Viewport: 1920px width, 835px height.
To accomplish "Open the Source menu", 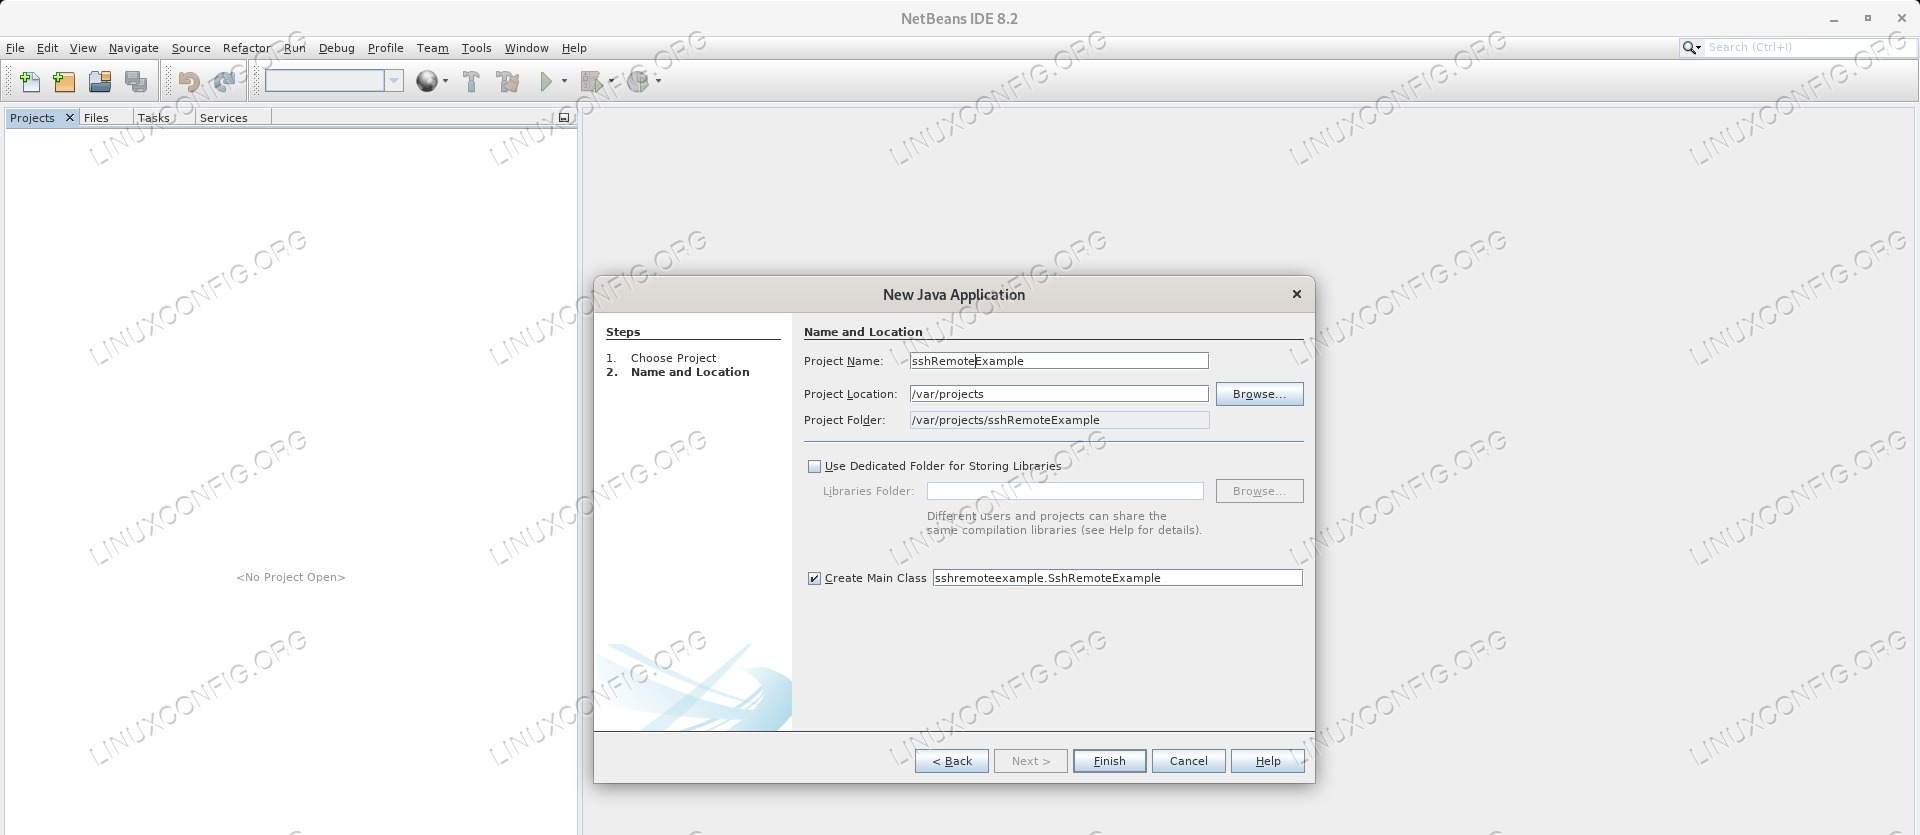I will tap(190, 48).
